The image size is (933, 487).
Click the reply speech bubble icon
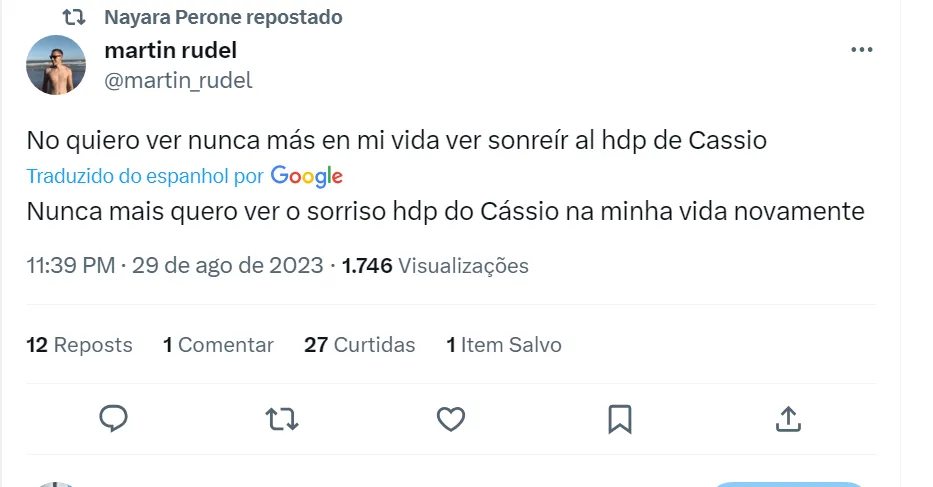click(x=114, y=418)
